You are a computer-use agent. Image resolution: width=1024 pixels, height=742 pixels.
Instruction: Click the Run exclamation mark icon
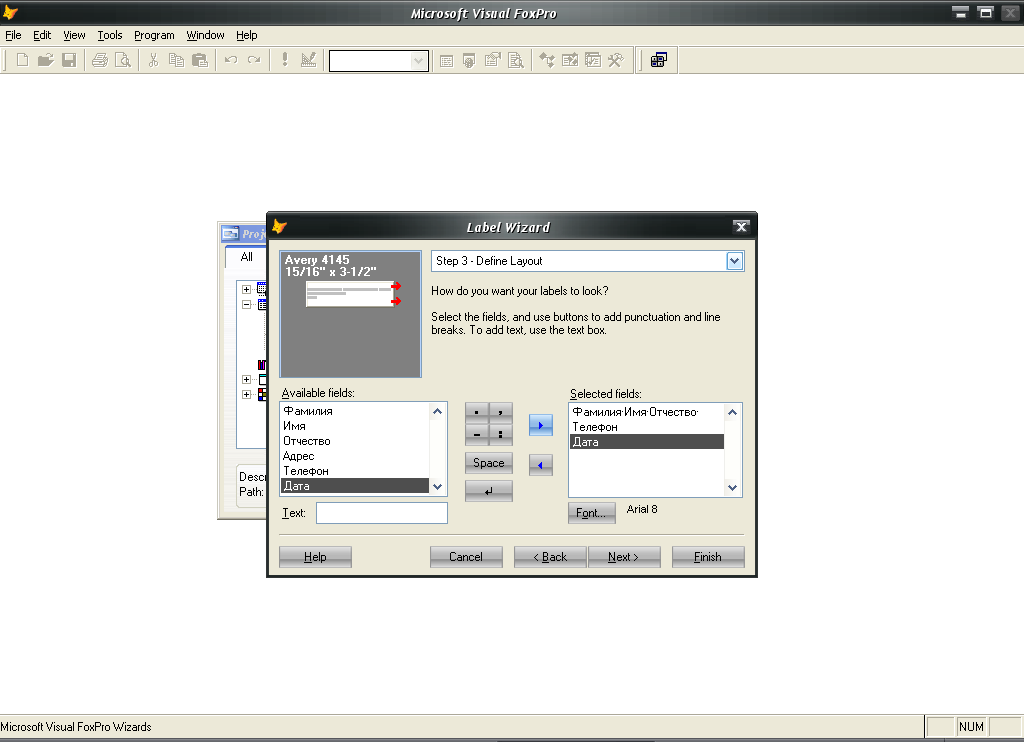click(x=285, y=61)
